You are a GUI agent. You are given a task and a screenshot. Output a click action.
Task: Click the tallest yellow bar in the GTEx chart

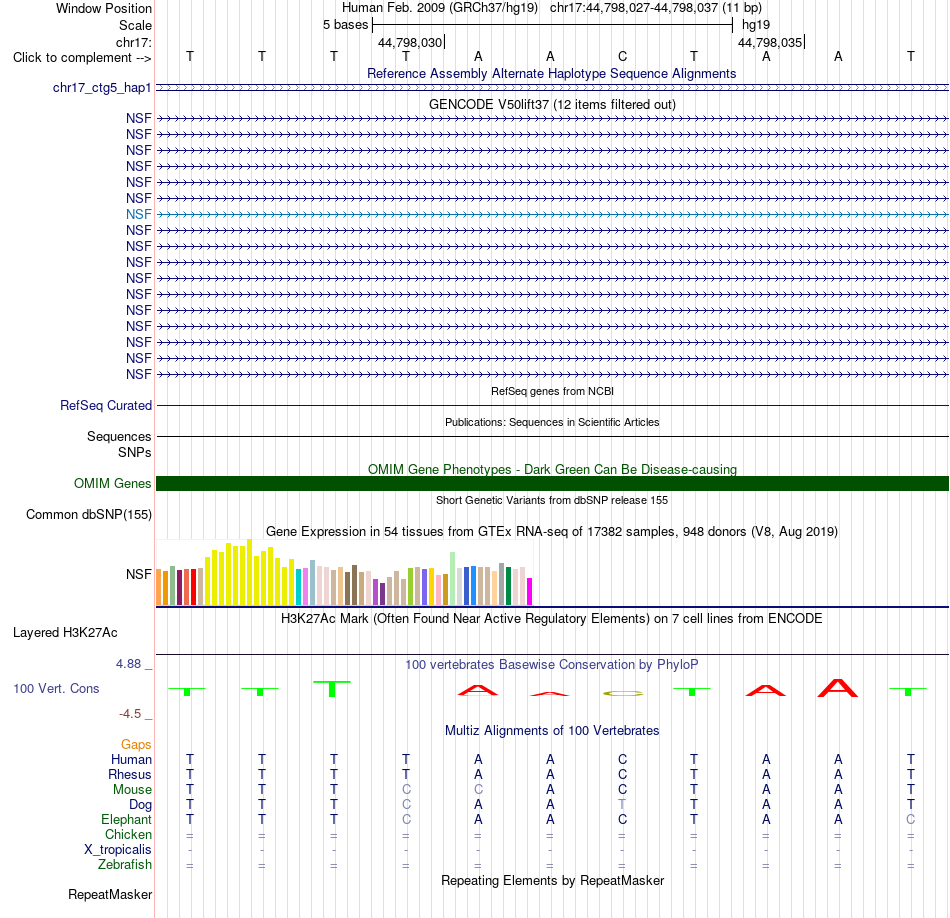[249, 572]
